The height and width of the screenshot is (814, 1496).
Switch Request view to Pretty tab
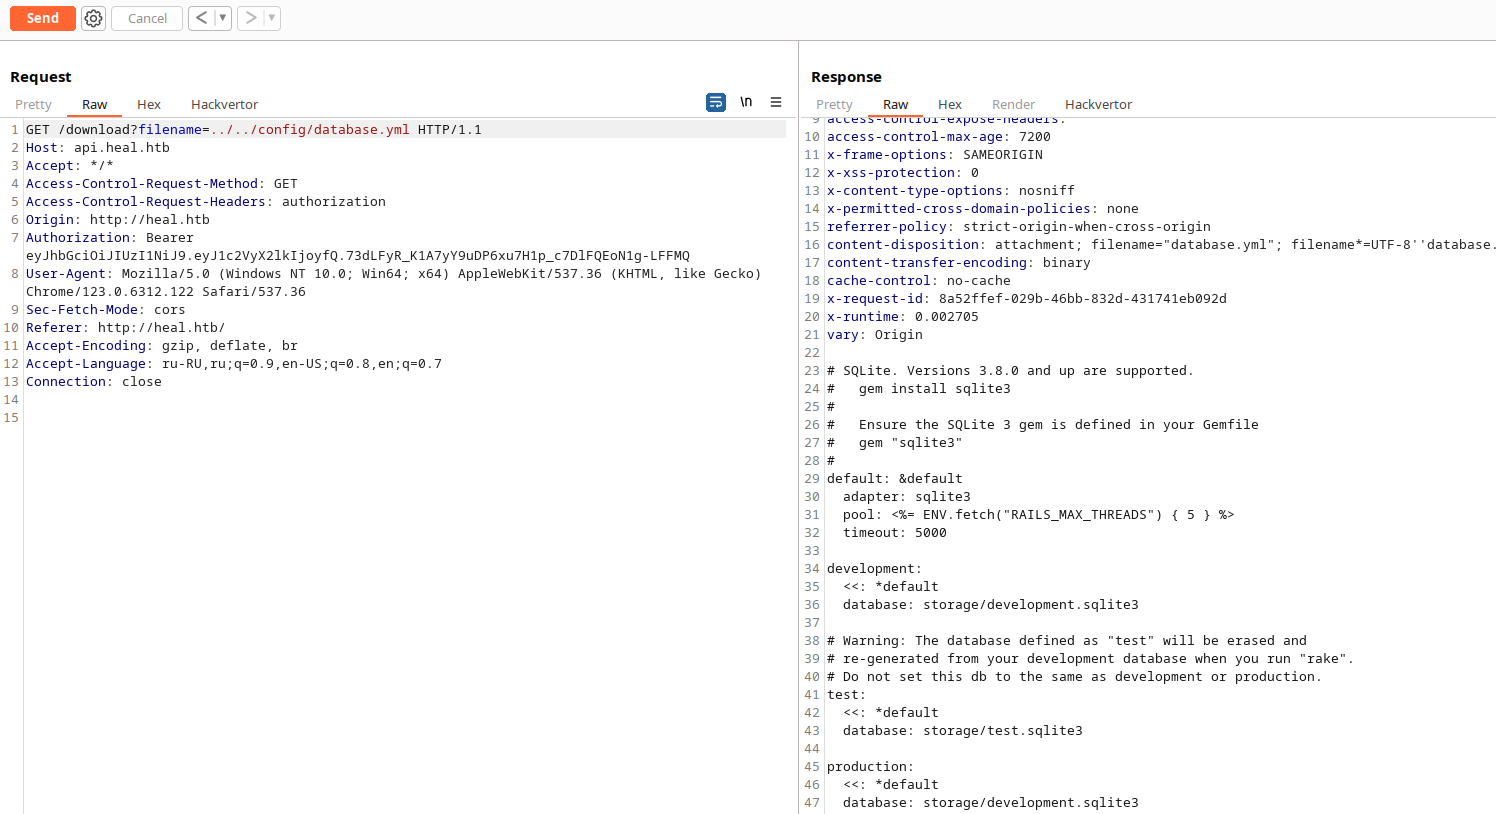[x=33, y=104]
